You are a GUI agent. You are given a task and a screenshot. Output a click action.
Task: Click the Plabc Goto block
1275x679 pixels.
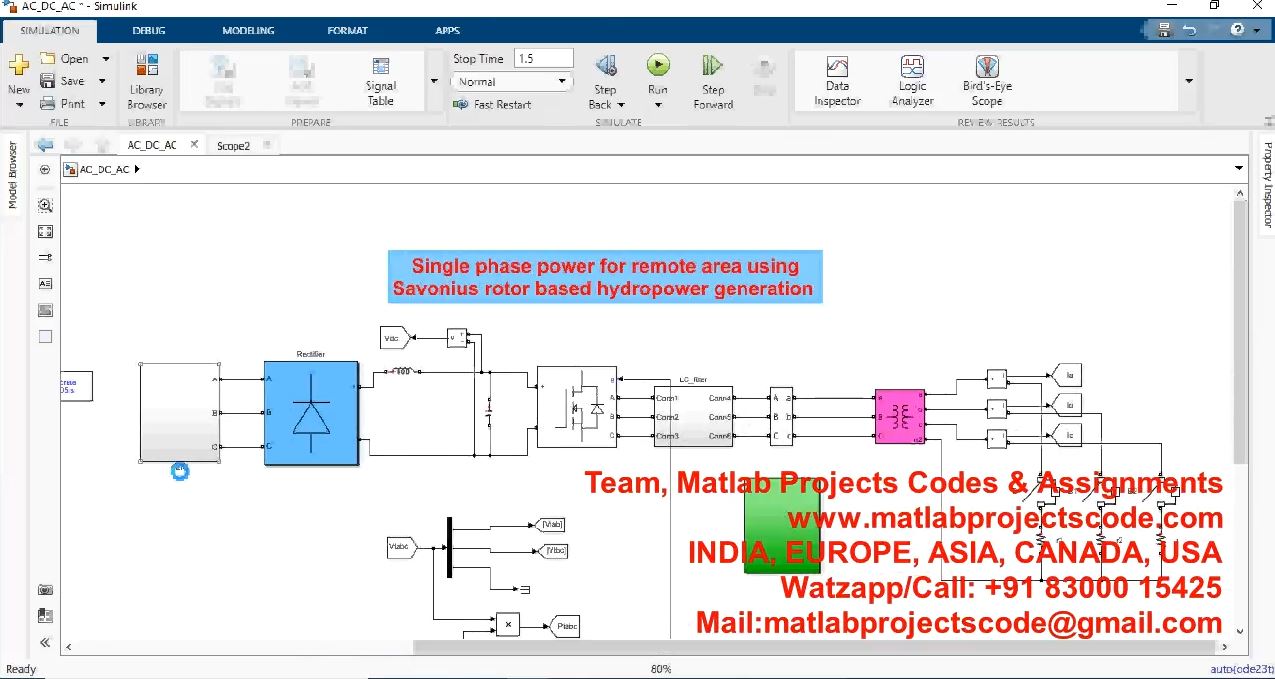(x=566, y=627)
